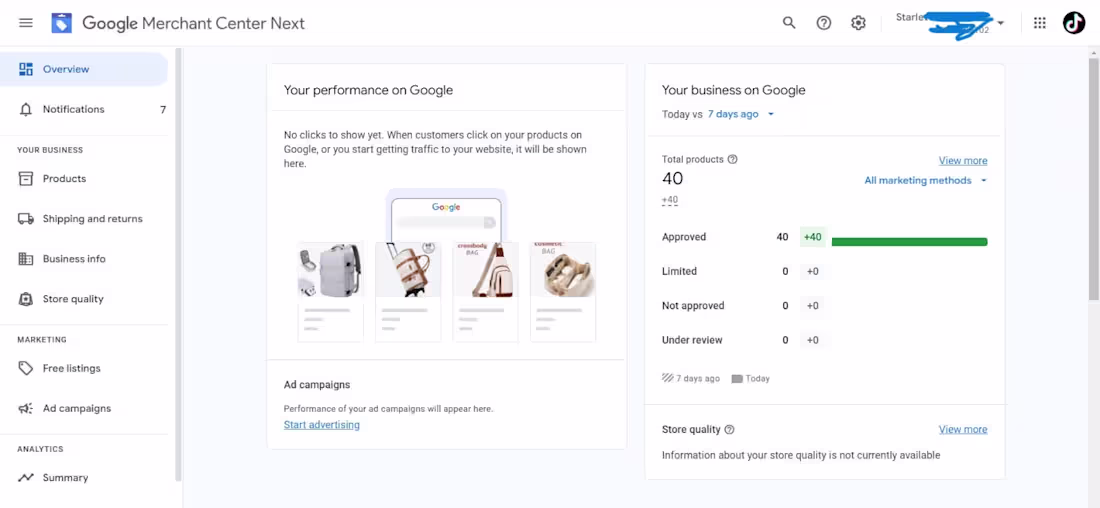Click info icon beside Total products
This screenshot has width=1100, height=508.
pos(732,159)
